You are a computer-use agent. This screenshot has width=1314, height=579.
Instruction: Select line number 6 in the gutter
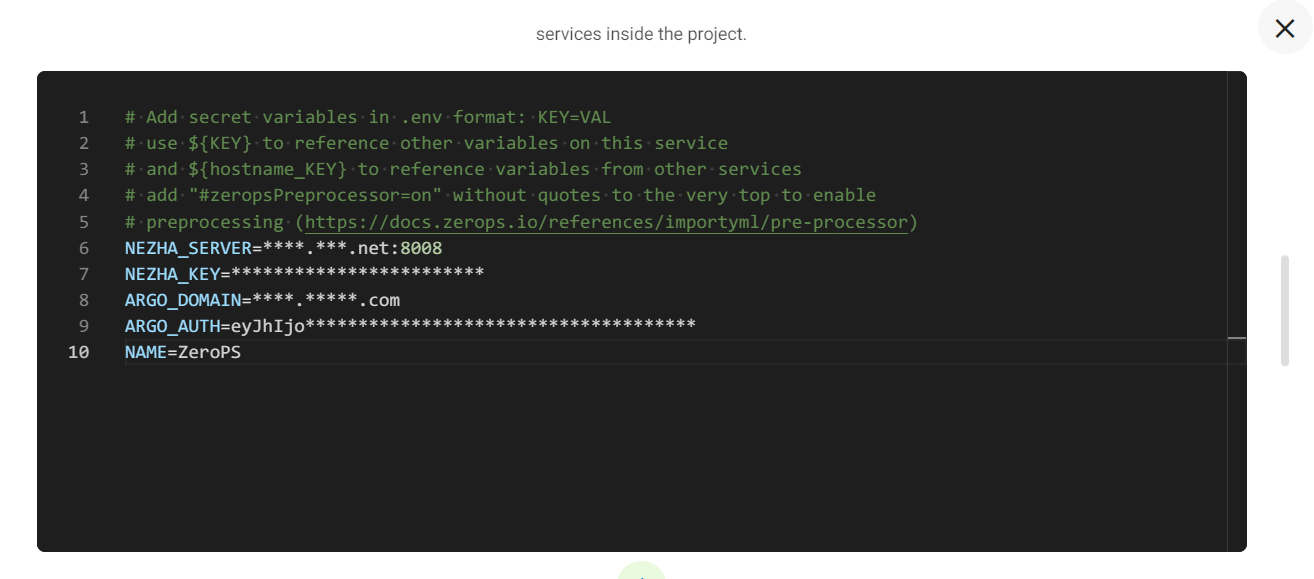click(84, 247)
